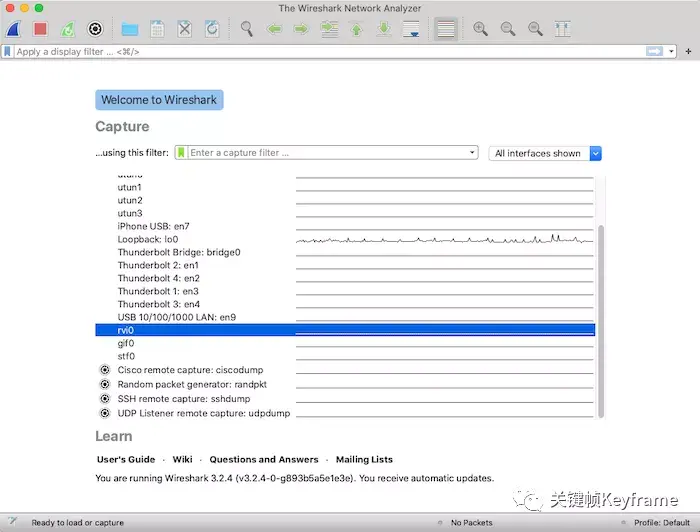The width and height of the screenshot is (700, 532).
Task: Start capturing packets with the shark fin icon
Action: [x=13, y=29]
